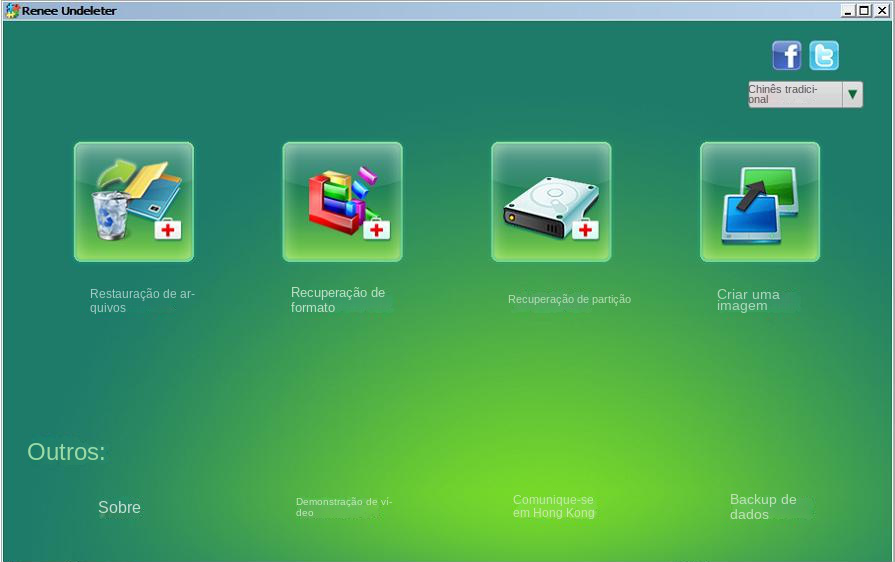The height and width of the screenshot is (562, 895).
Task: Click the Restauração de arquivos text label
Action: (x=141, y=301)
